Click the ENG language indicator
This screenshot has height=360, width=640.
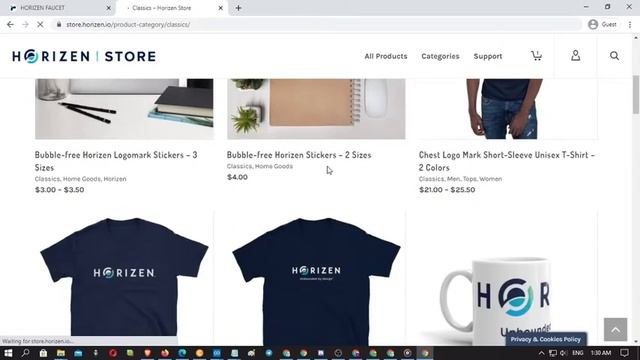[x=578, y=353]
